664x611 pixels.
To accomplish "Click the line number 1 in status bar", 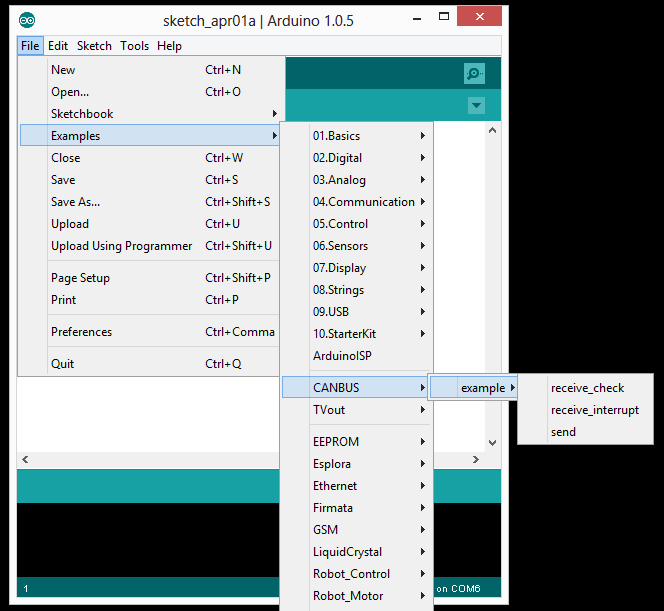I will pos(26,589).
